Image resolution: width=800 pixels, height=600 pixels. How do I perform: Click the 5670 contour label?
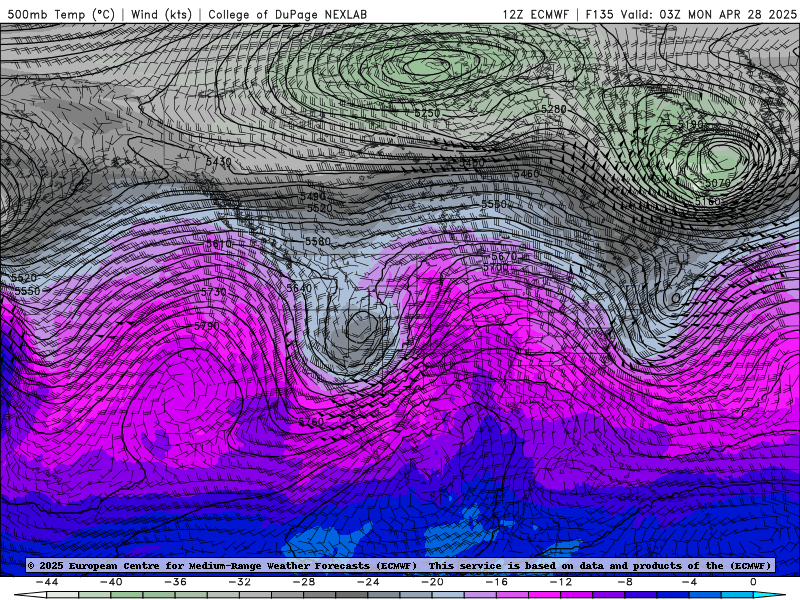pyautogui.click(x=504, y=257)
